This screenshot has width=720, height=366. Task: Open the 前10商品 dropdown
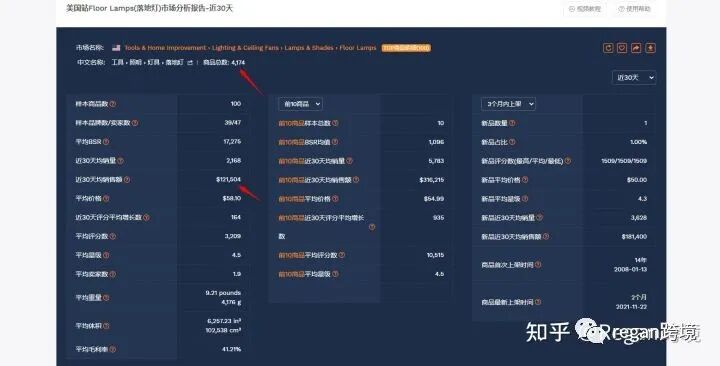[300, 104]
